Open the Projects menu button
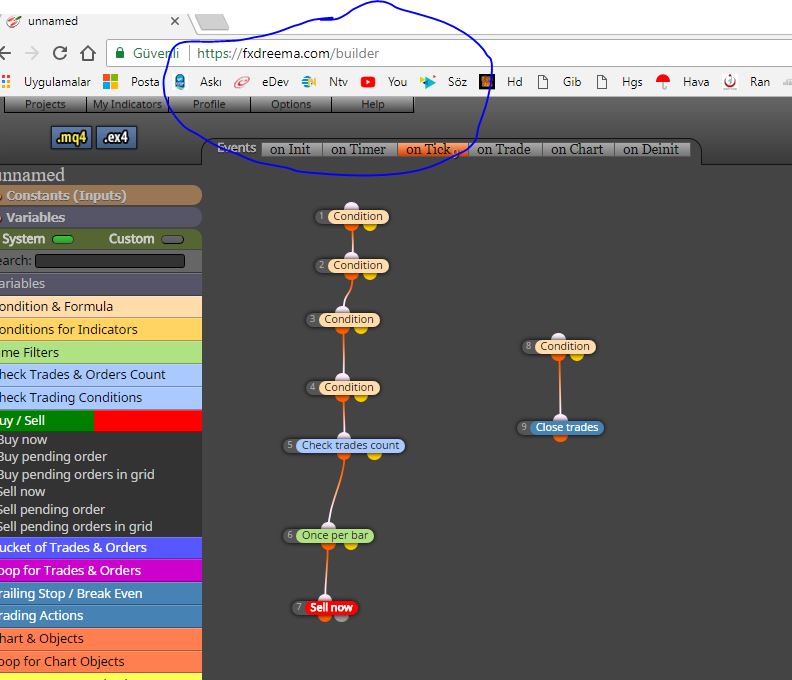792x680 pixels. [x=45, y=105]
